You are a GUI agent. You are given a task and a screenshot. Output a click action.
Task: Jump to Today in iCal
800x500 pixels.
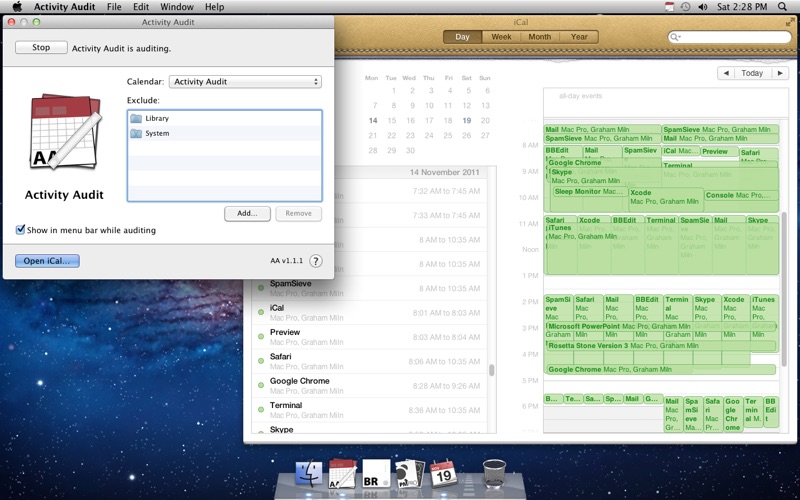point(753,73)
